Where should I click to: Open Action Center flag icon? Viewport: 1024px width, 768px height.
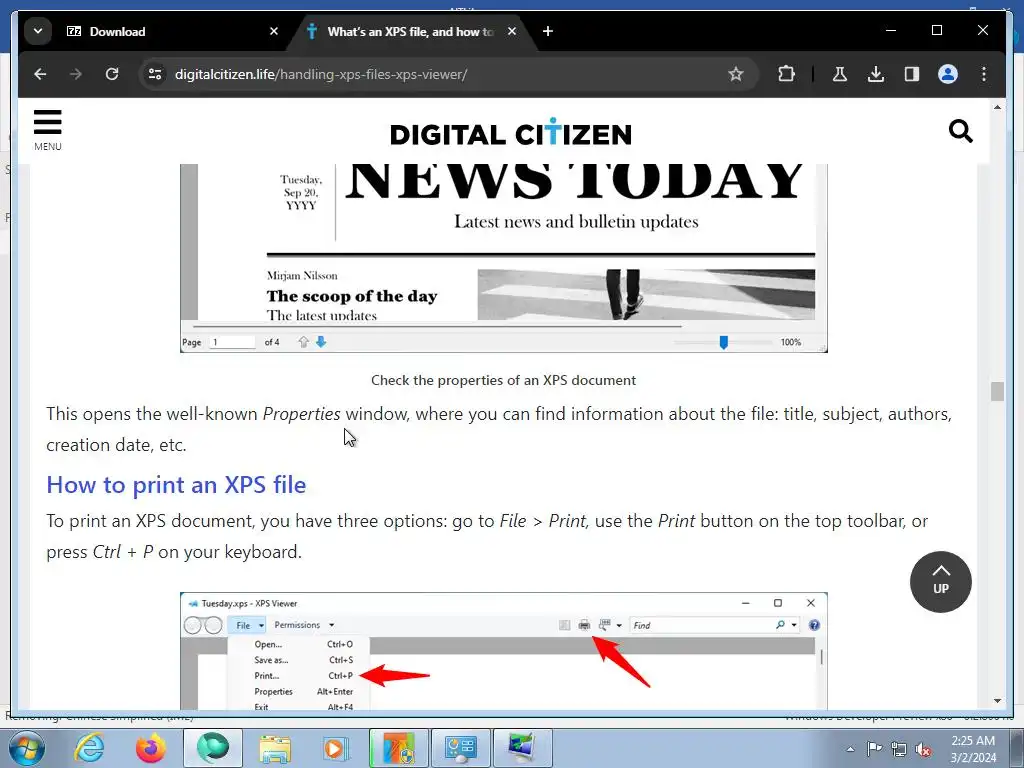click(x=874, y=748)
